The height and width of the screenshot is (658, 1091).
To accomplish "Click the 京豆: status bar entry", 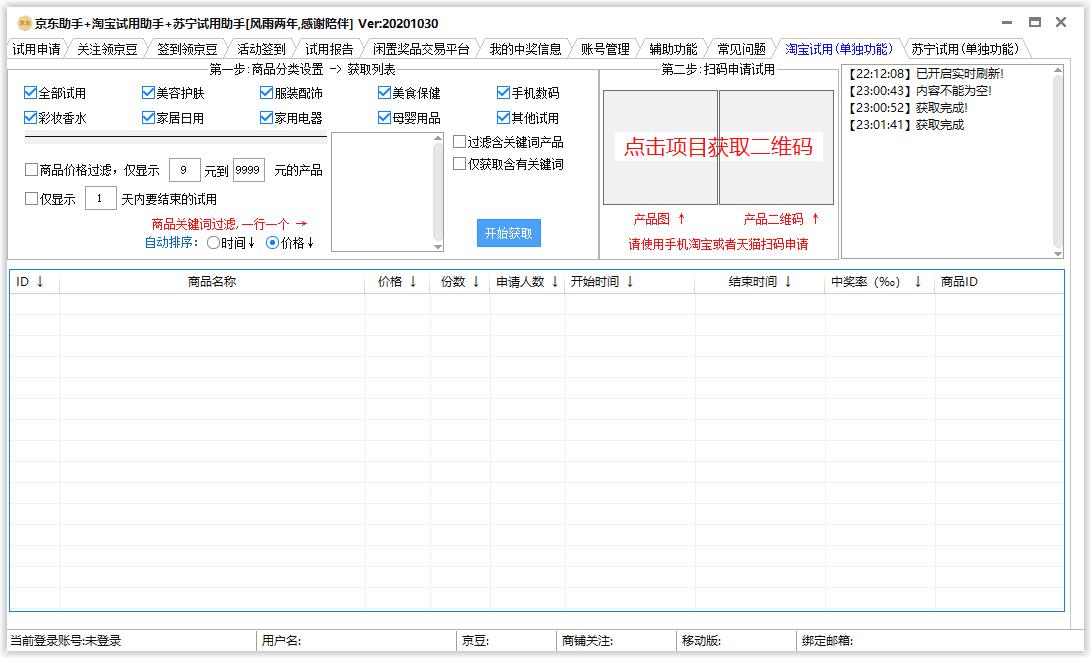I will tap(475, 641).
